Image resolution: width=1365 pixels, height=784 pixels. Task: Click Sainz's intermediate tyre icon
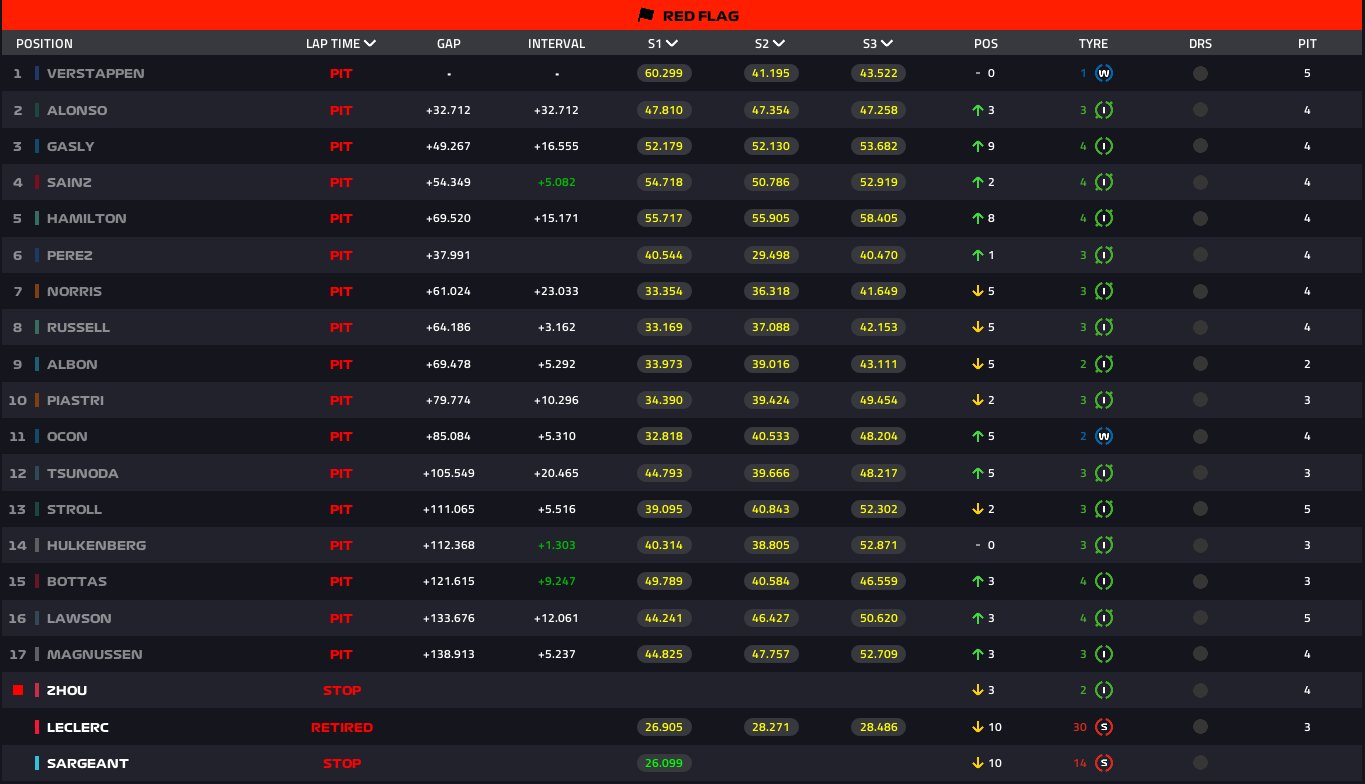(1104, 182)
